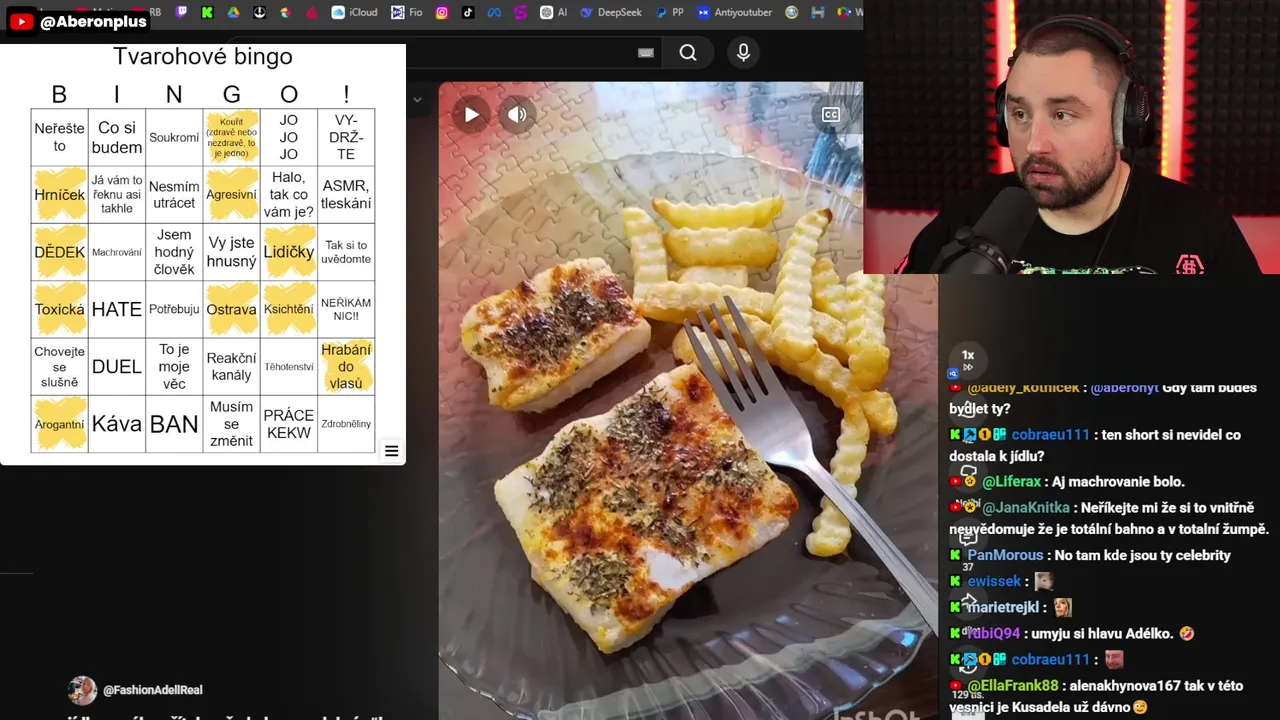Expand the chevron left of the video
The width and height of the screenshot is (1280, 720).
(417, 99)
